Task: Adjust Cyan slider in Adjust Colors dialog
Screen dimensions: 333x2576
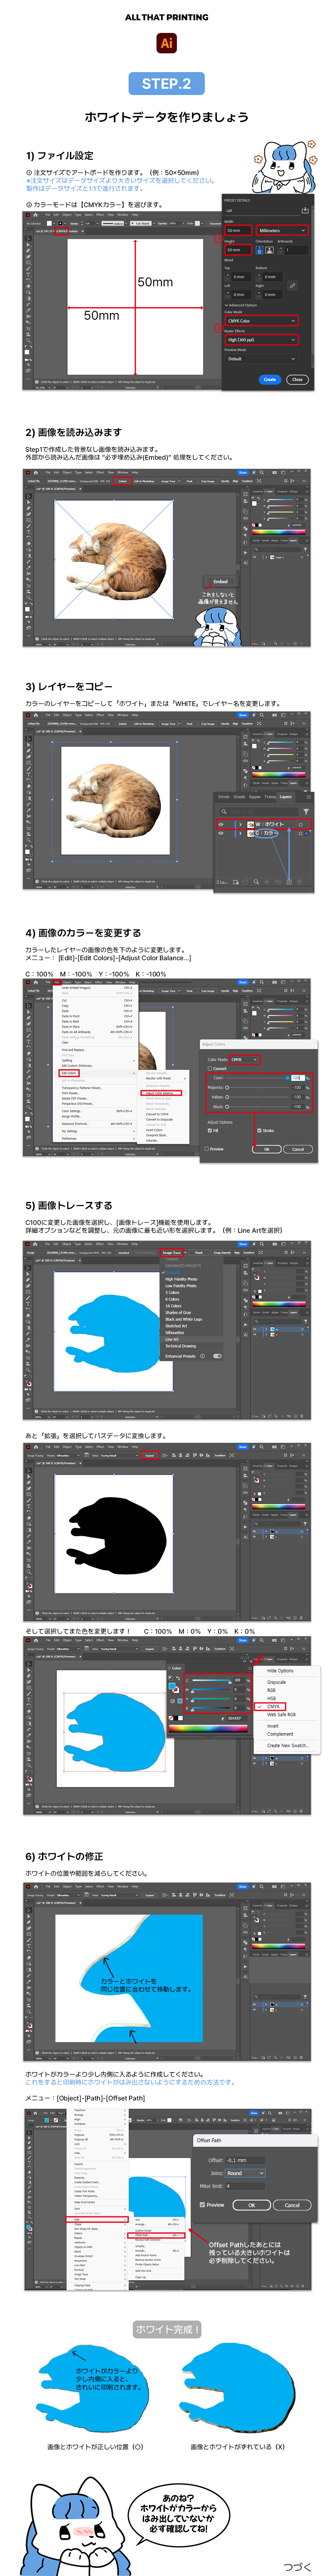Action: [257, 1078]
